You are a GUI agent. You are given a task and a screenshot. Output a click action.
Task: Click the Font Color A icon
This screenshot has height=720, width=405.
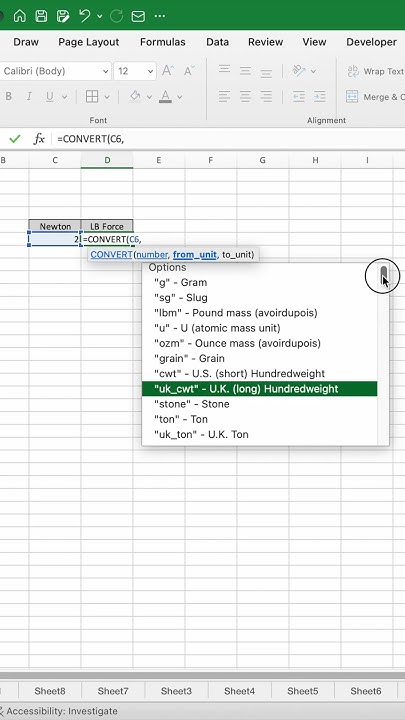[165, 96]
